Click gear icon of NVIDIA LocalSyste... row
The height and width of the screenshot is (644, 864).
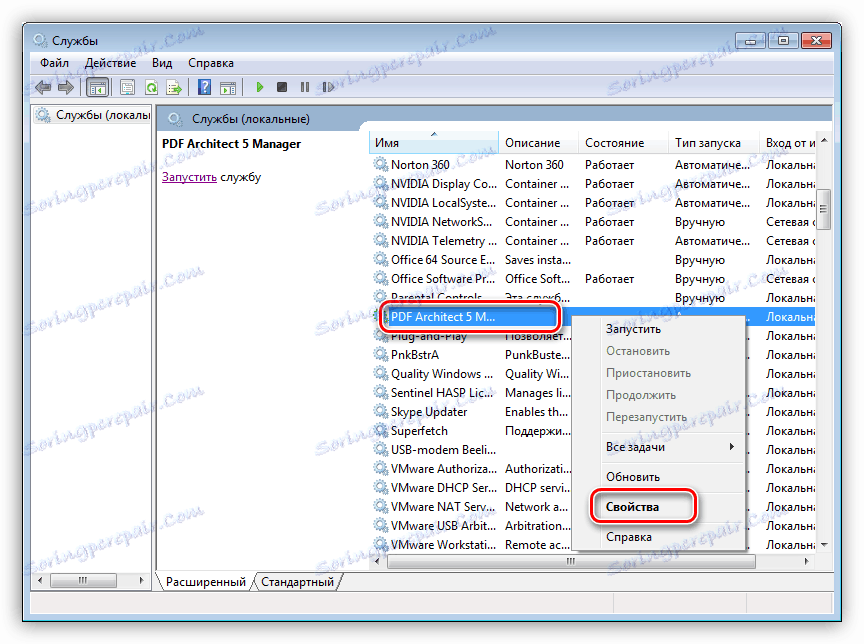tap(380, 202)
